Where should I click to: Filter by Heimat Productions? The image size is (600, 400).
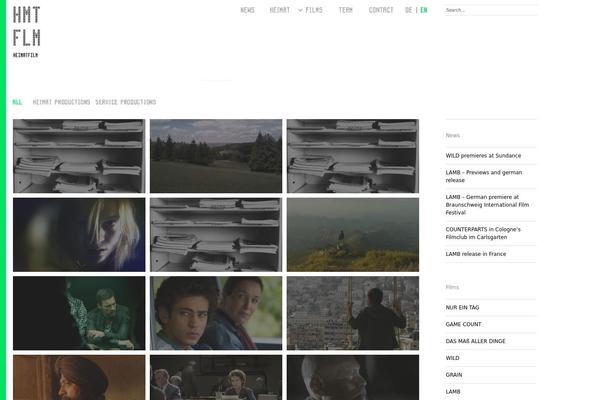pos(61,102)
